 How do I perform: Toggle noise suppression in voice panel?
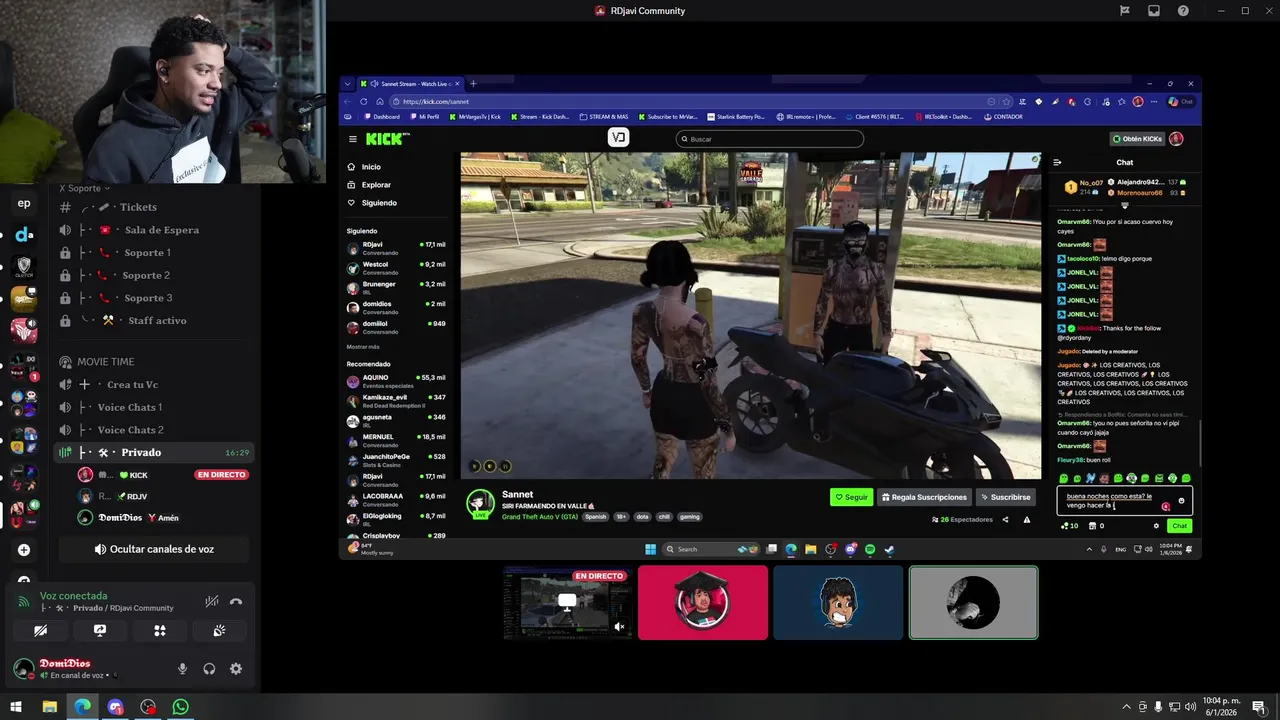[211, 601]
